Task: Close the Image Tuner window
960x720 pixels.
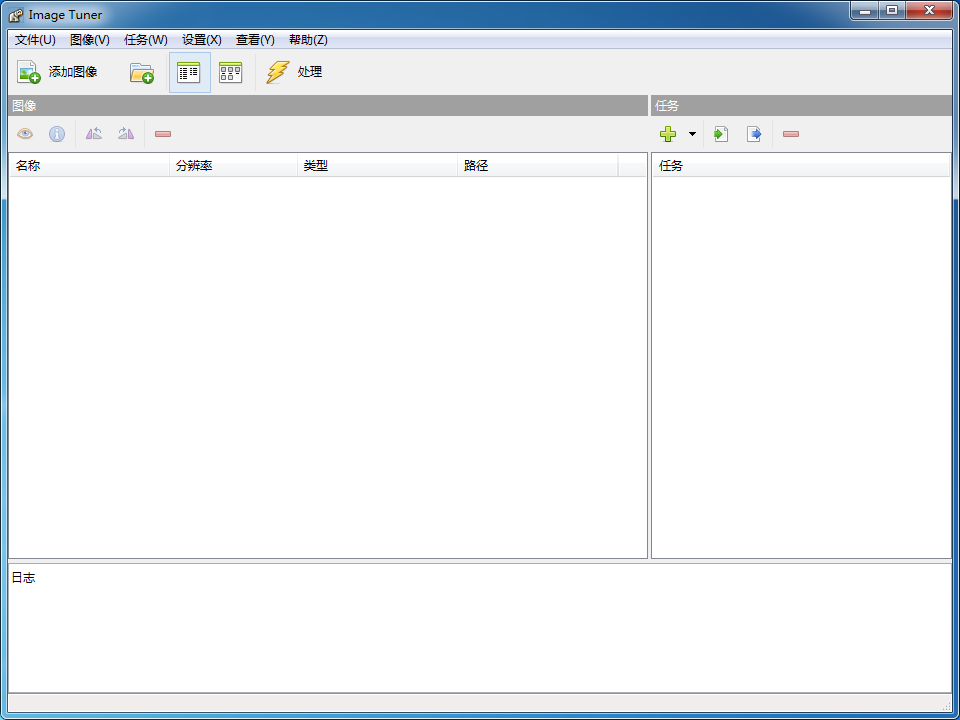Action: (929, 10)
